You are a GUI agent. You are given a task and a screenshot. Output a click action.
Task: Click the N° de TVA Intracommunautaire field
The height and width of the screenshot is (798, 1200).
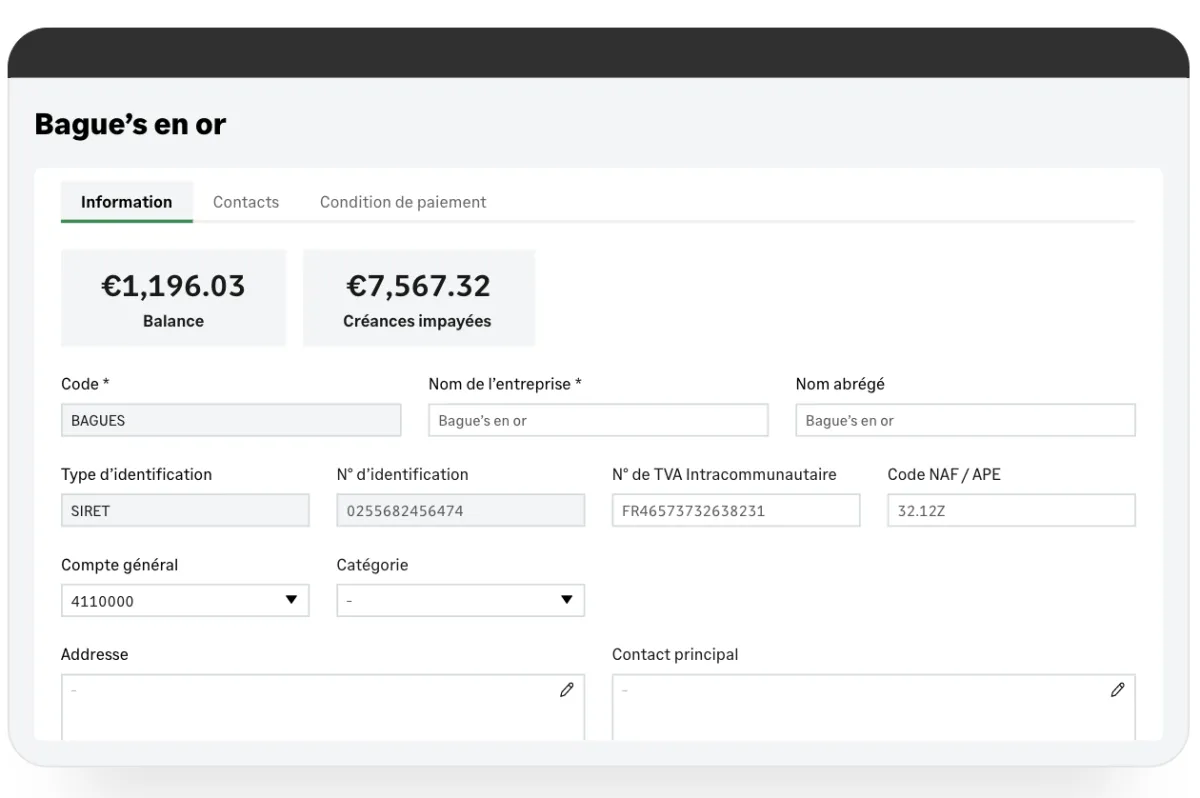pyautogui.click(x=735, y=510)
